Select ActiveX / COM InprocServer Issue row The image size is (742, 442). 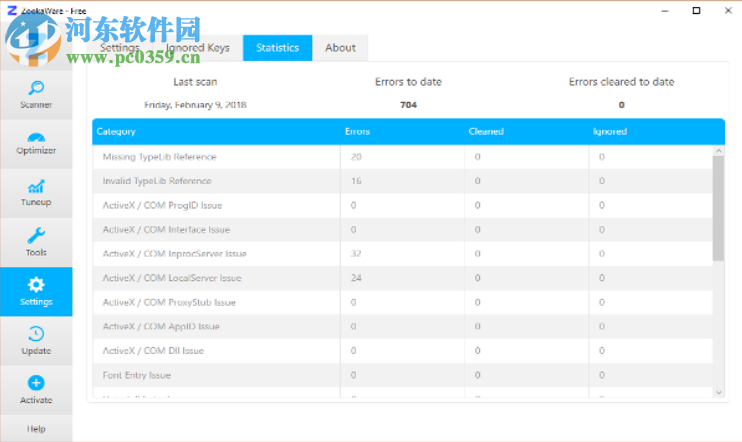pyautogui.click(x=403, y=254)
